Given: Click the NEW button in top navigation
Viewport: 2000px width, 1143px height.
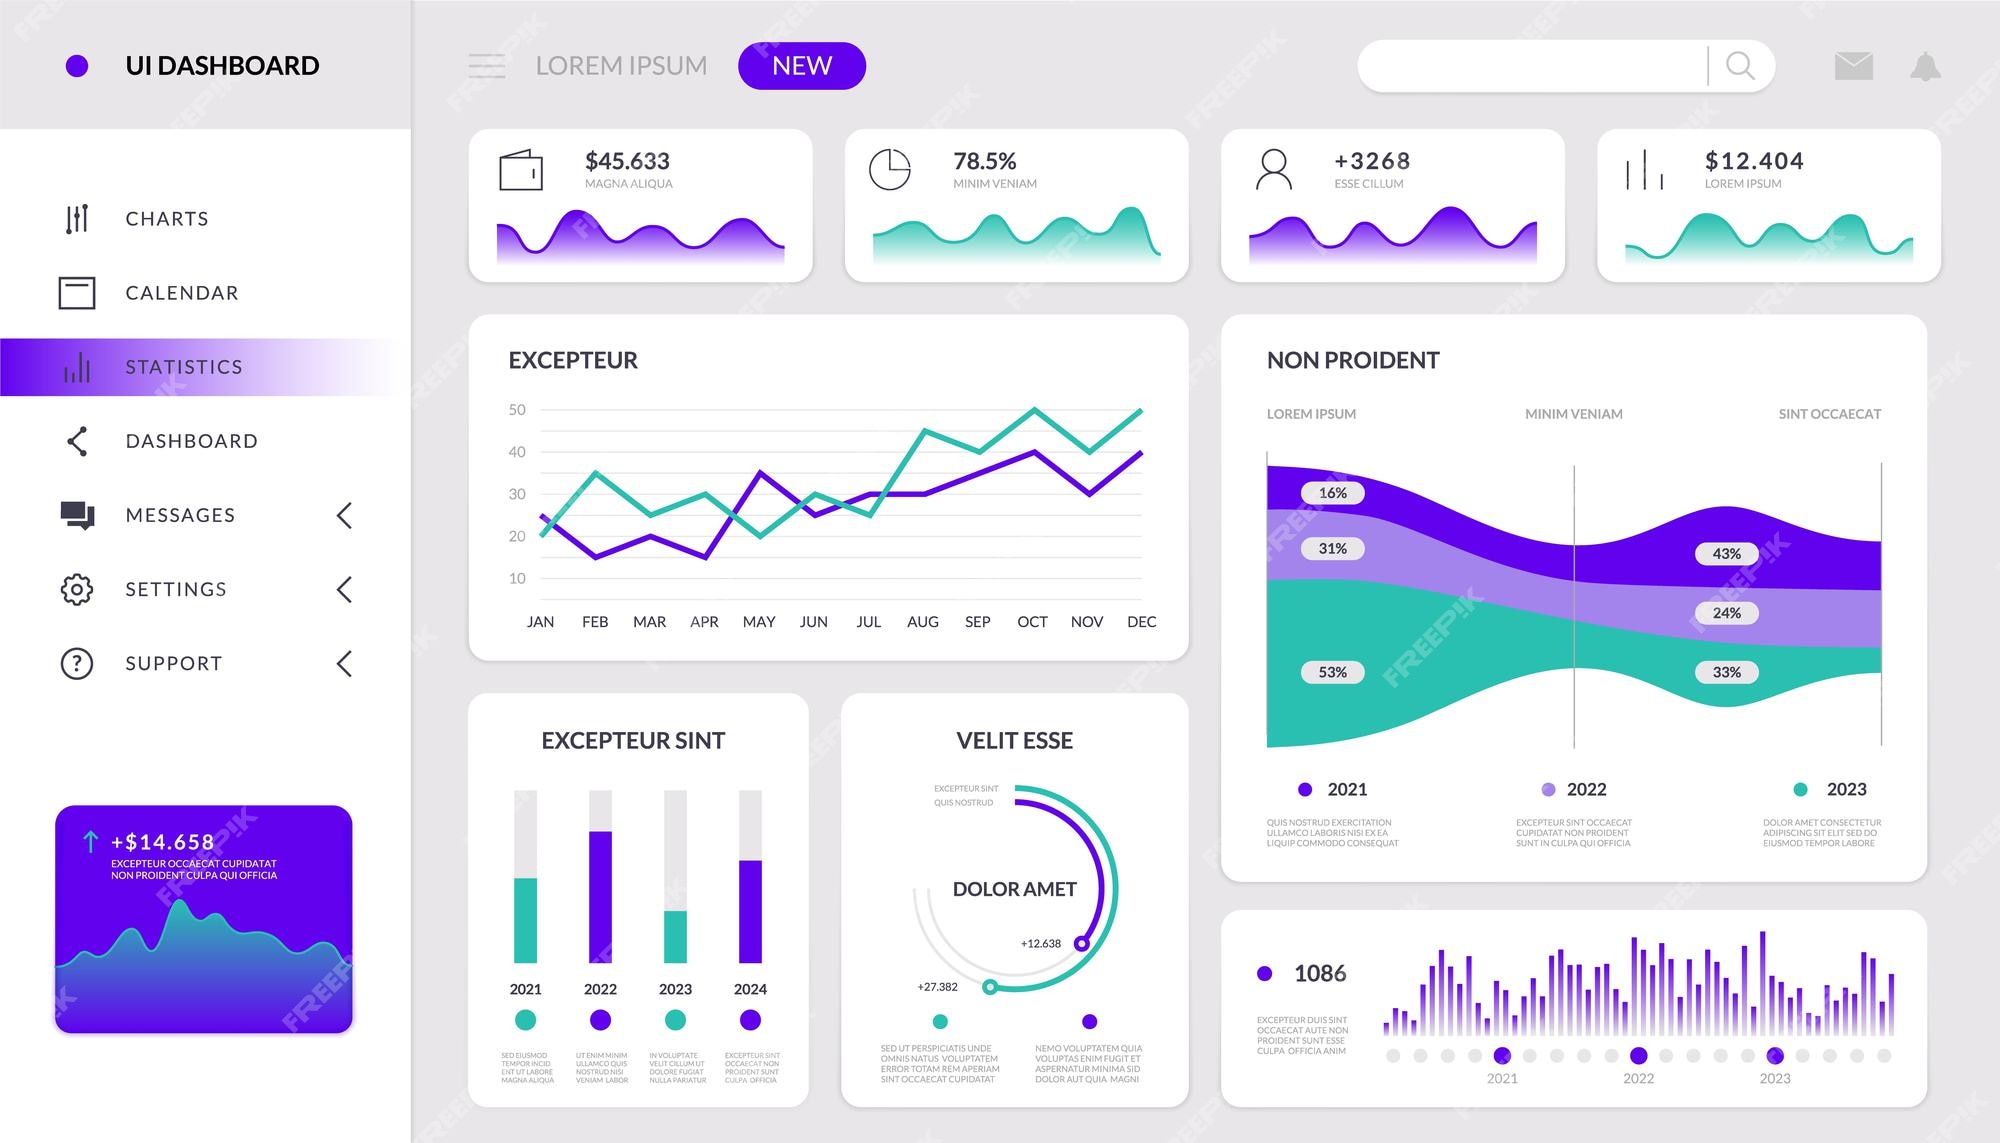Looking at the screenshot, I should click(x=802, y=63).
